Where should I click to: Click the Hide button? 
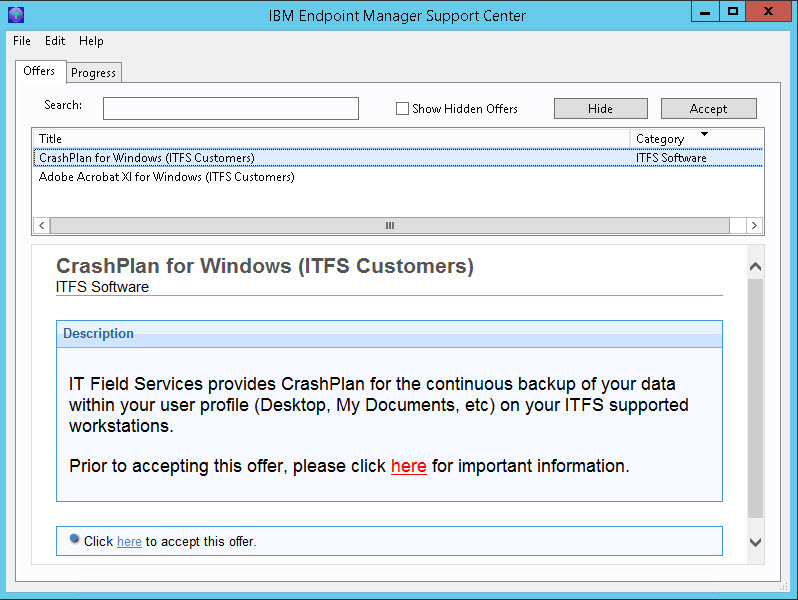click(x=601, y=108)
